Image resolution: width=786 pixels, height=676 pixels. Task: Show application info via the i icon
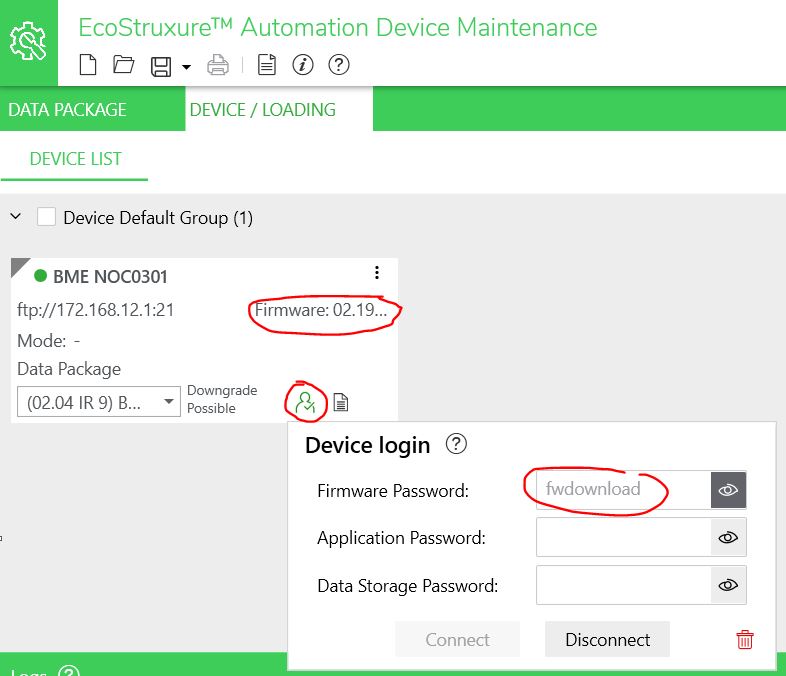tap(303, 65)
